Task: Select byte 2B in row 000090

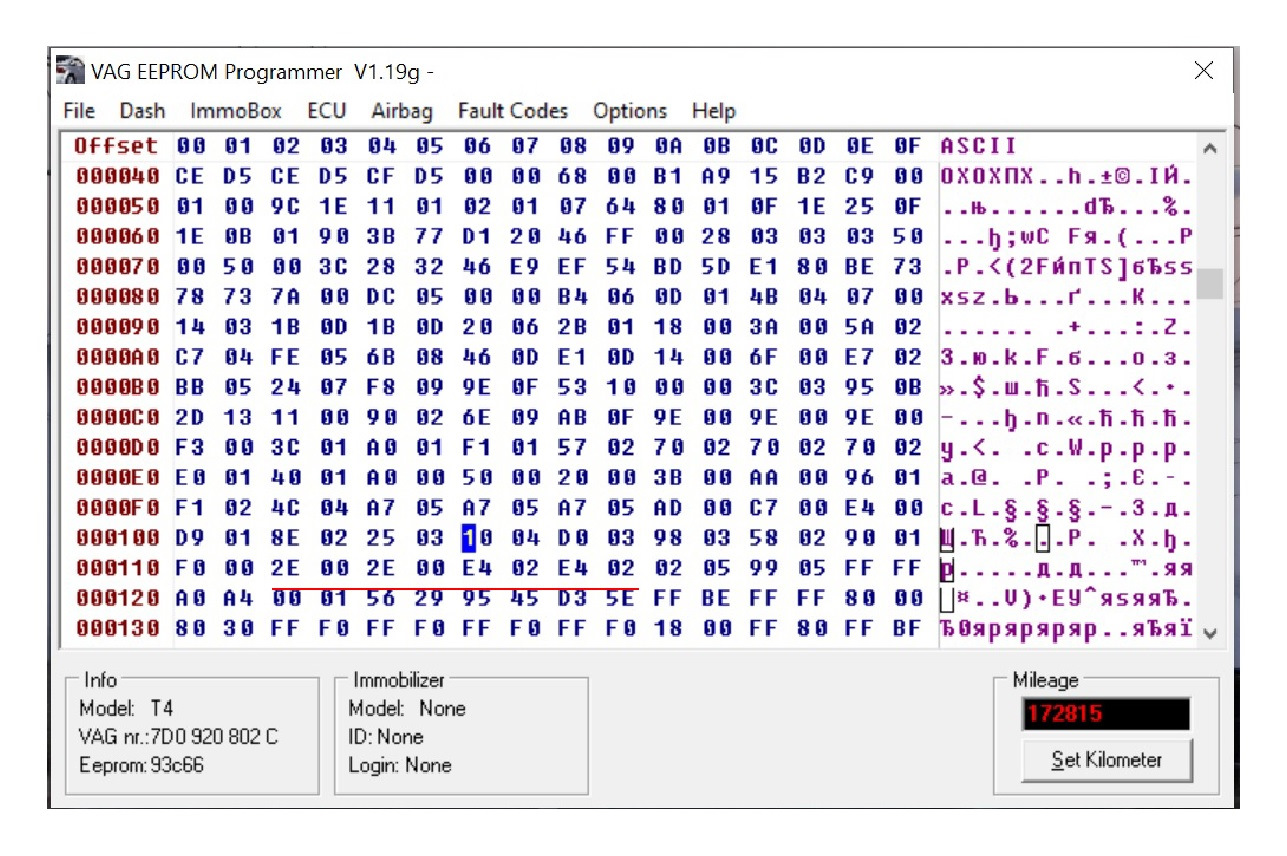Action: click(572, 327)
